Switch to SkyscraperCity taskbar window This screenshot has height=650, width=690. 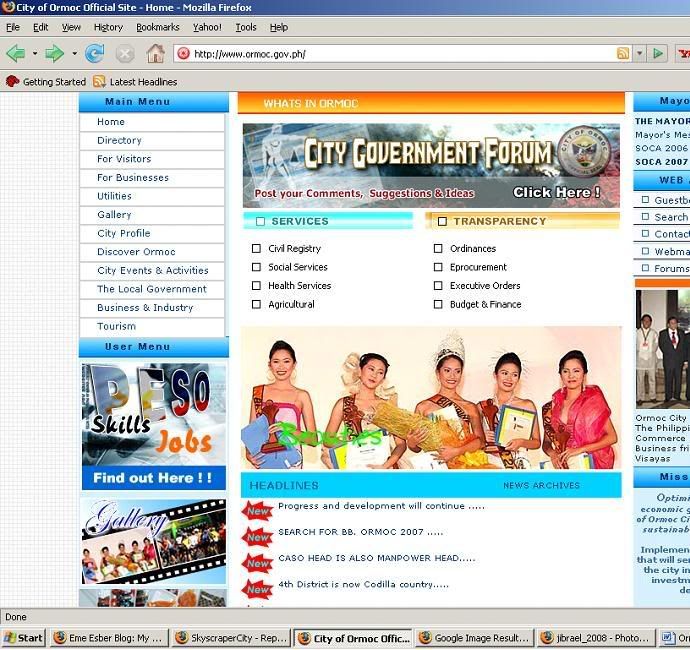[232, 638]
